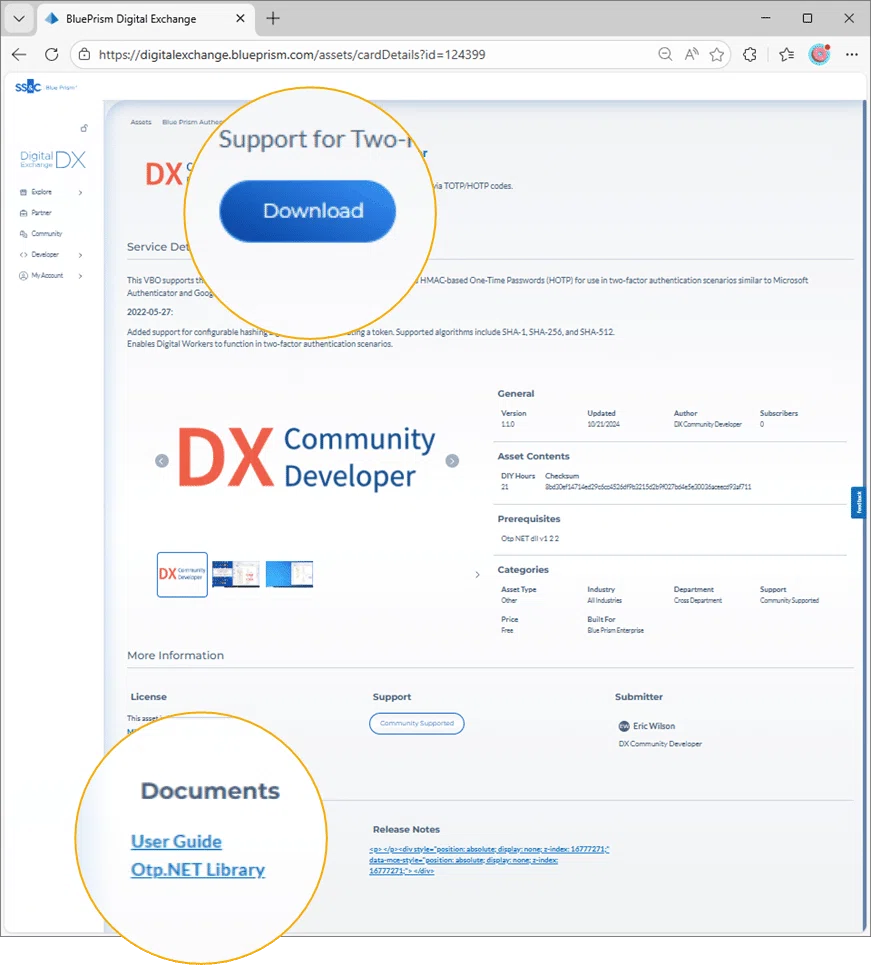Click the SS&C Blue Prism logo
Viewport: 871px width, 965px height.
click(46, 87)
